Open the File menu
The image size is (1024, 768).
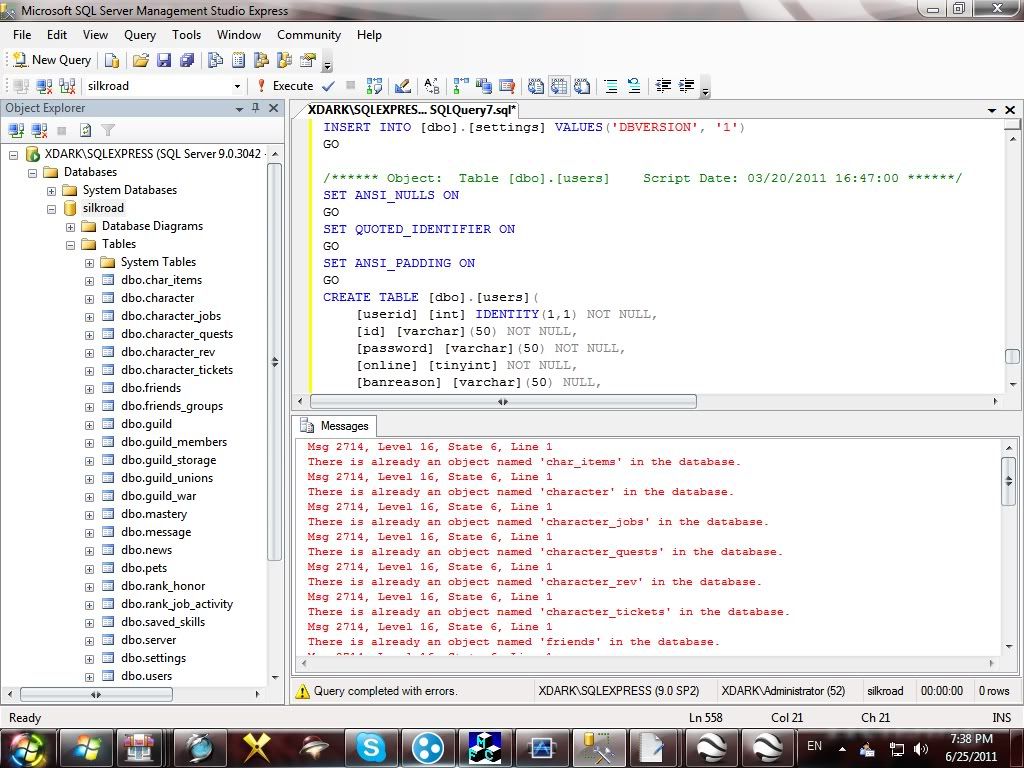point(22,35)
